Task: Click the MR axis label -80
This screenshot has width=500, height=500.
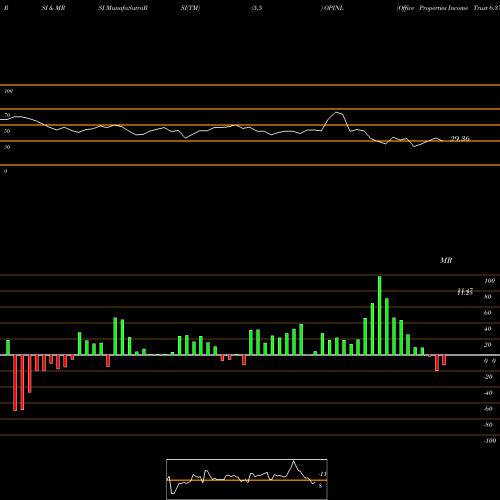Action: pyautogui.click(x=488, y=425)
